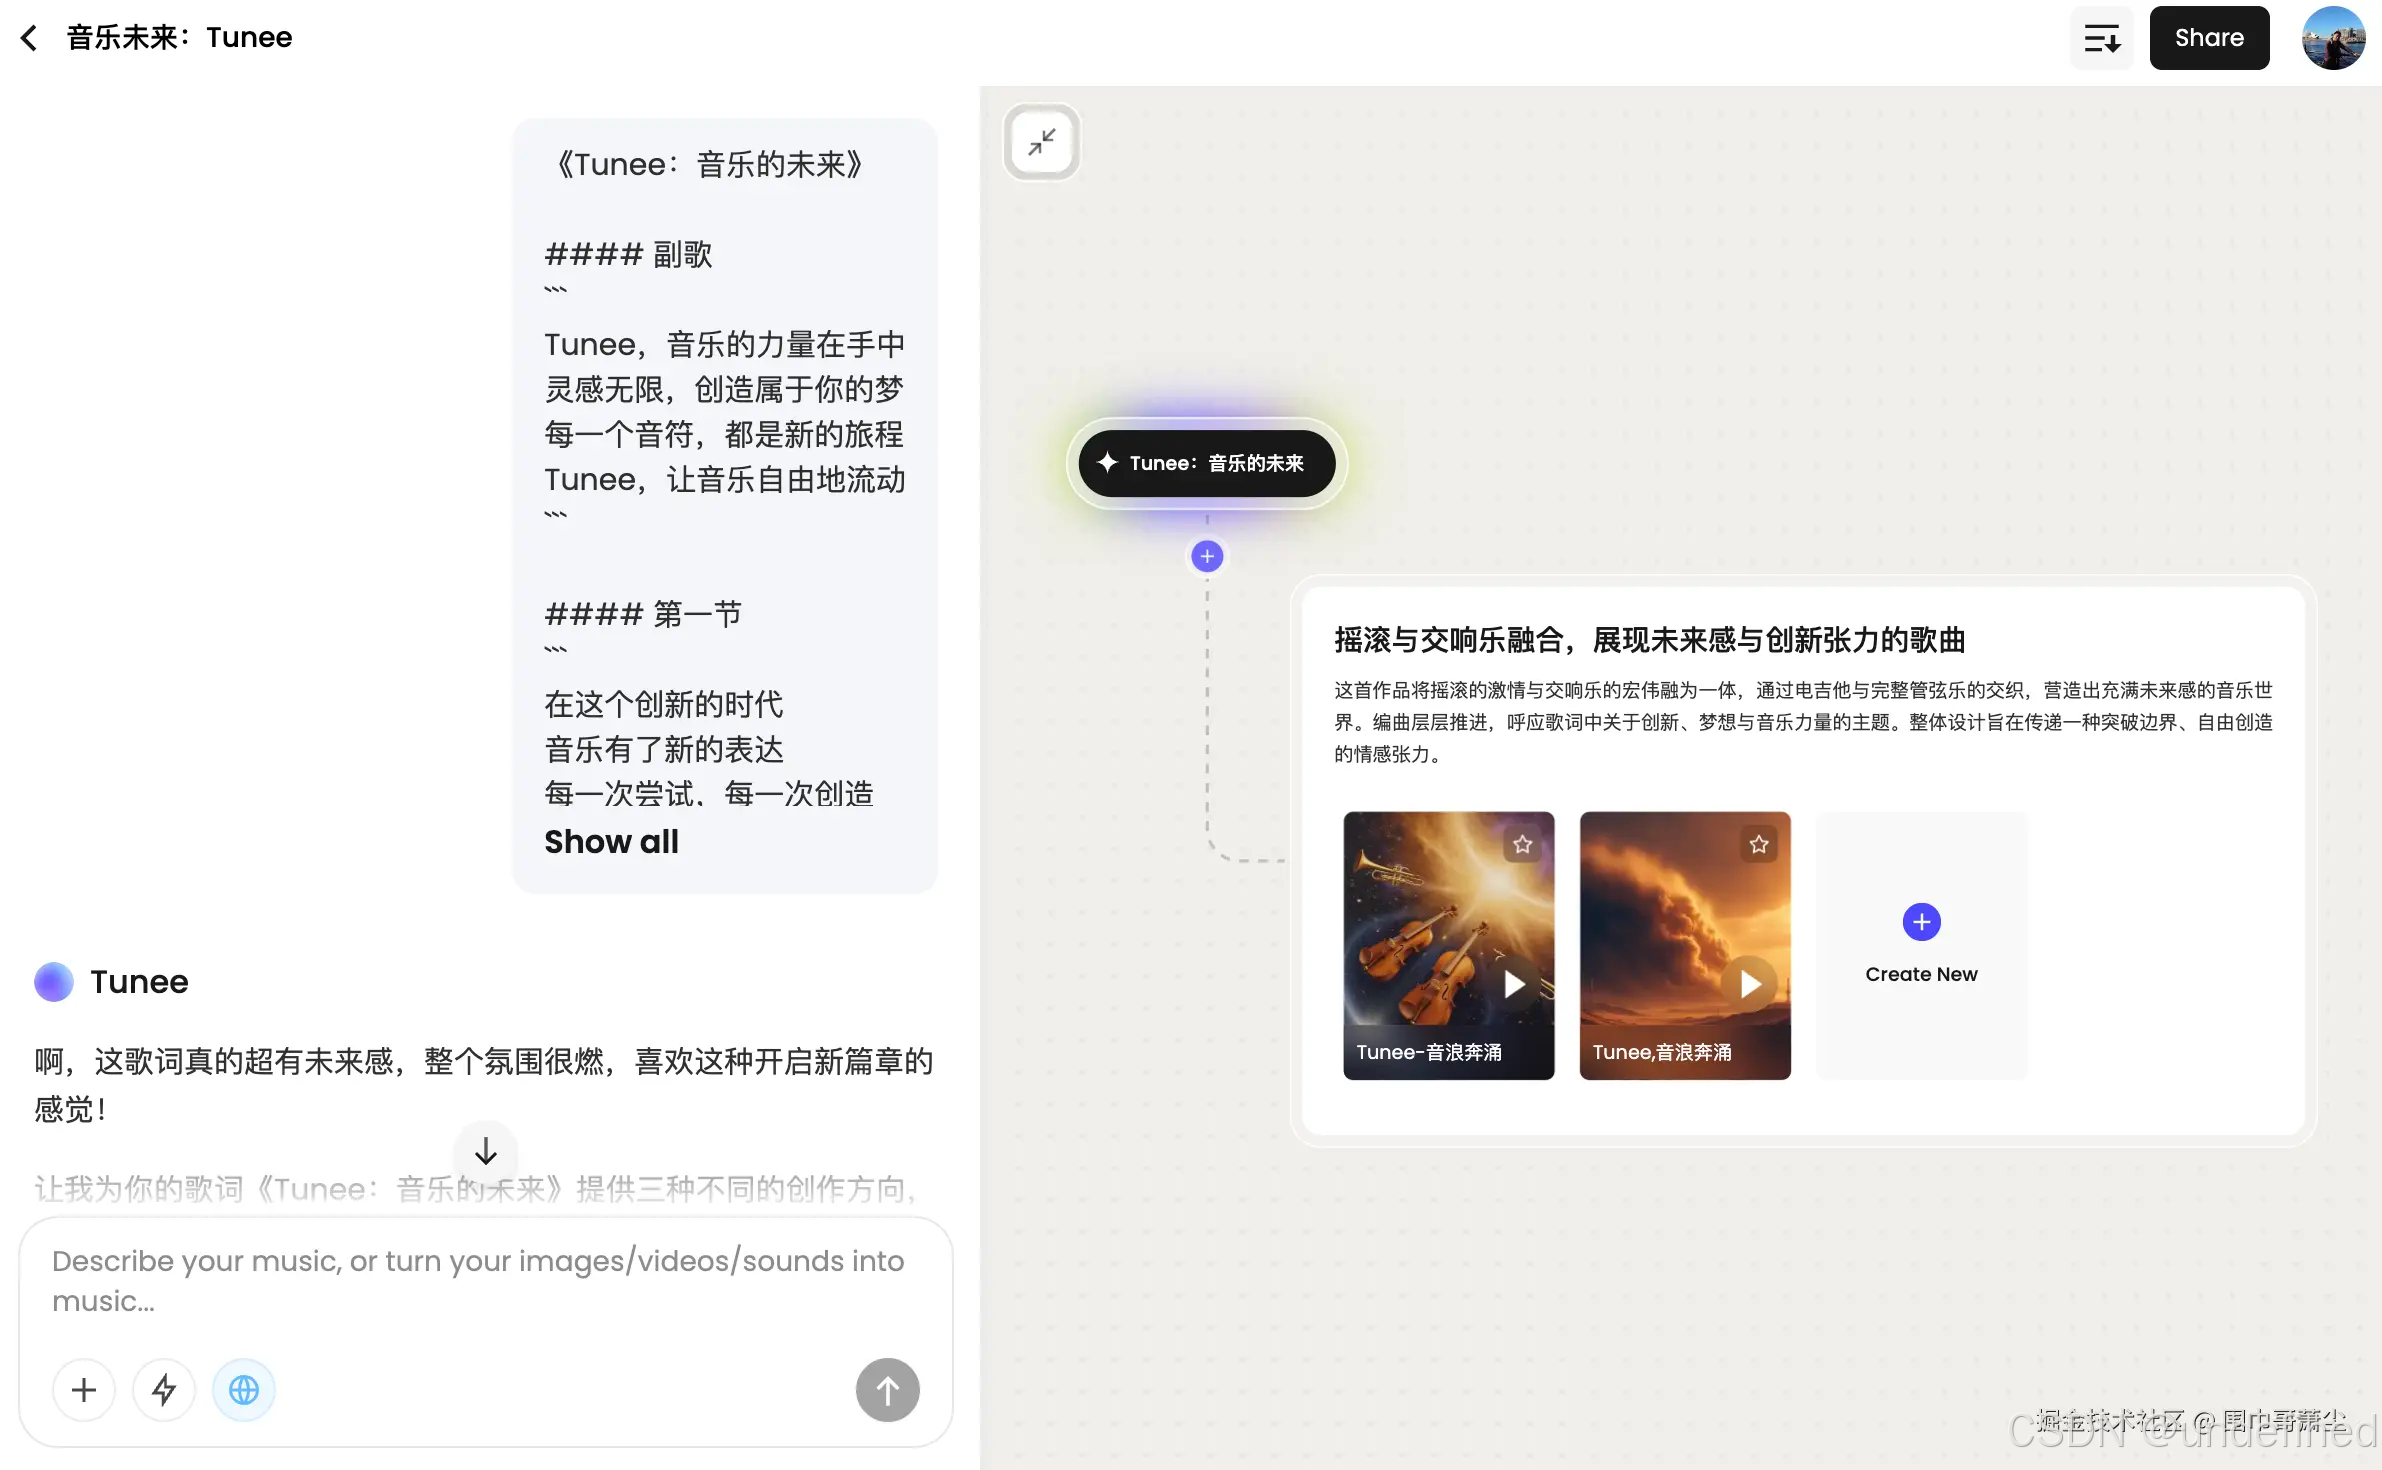Open the sort list icon beside Share
The width and height of the screenshot is (2382, 1470).
(2101, 38)
